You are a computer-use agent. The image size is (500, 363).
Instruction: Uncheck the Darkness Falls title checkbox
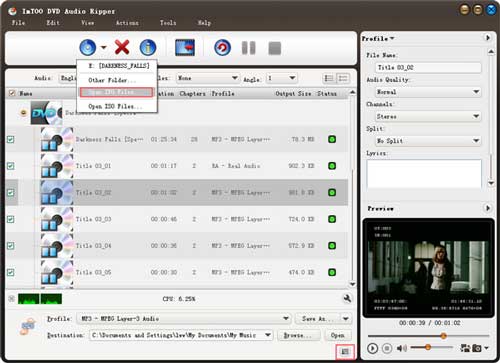click(11, 139)
